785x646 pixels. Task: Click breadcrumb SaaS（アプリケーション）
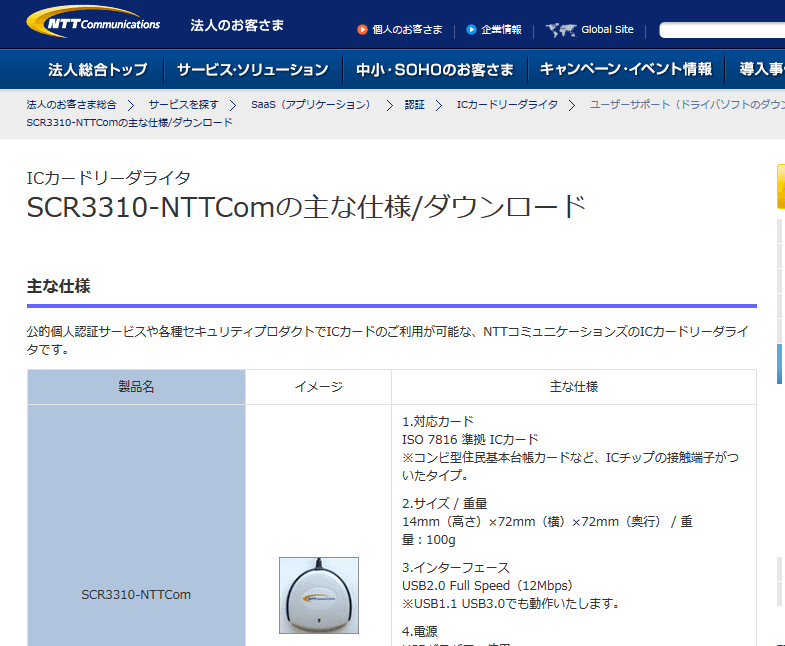(x=312, y=105)
